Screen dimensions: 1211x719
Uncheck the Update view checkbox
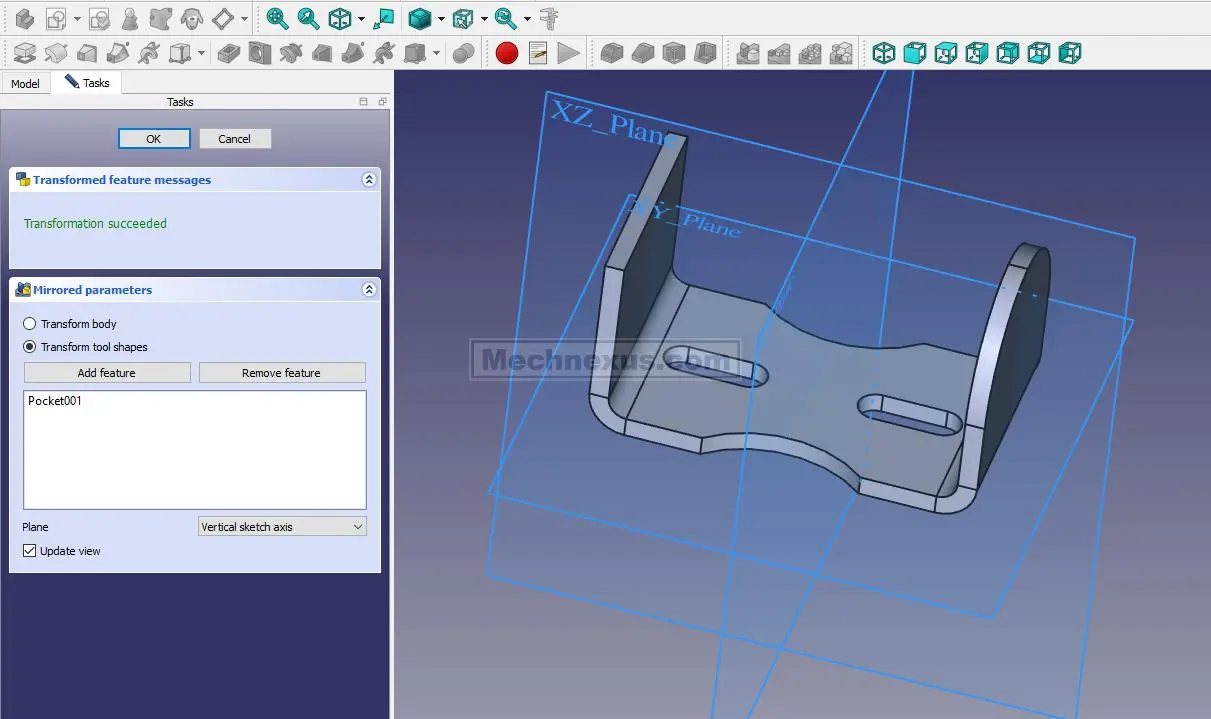30,551
